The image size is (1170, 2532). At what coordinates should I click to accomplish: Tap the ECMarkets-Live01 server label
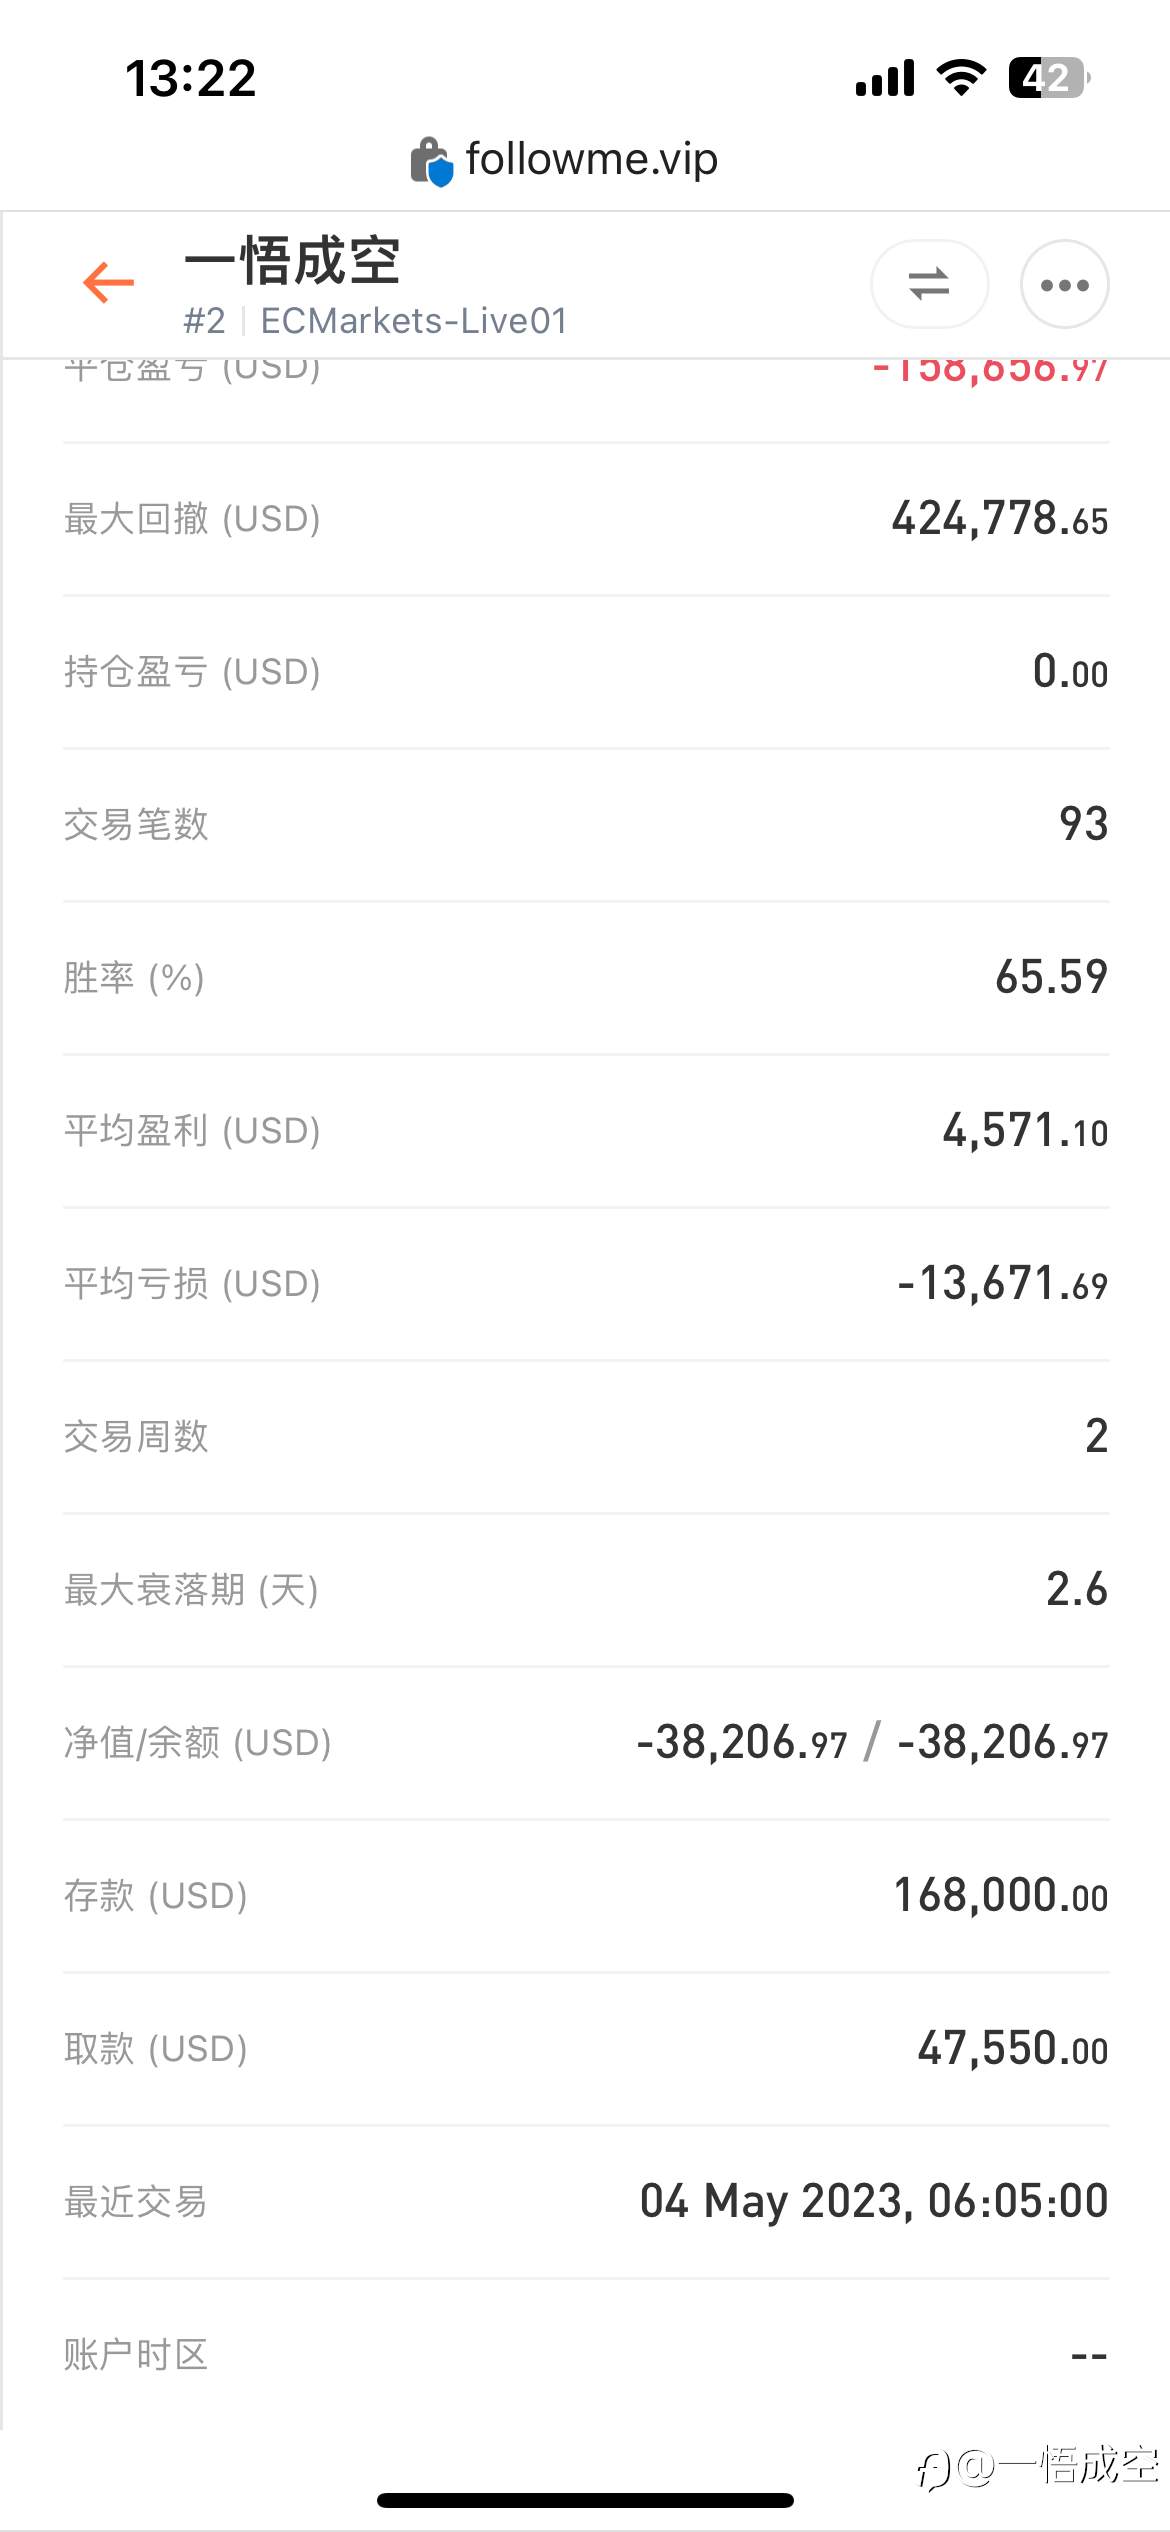tap(414, 321)
